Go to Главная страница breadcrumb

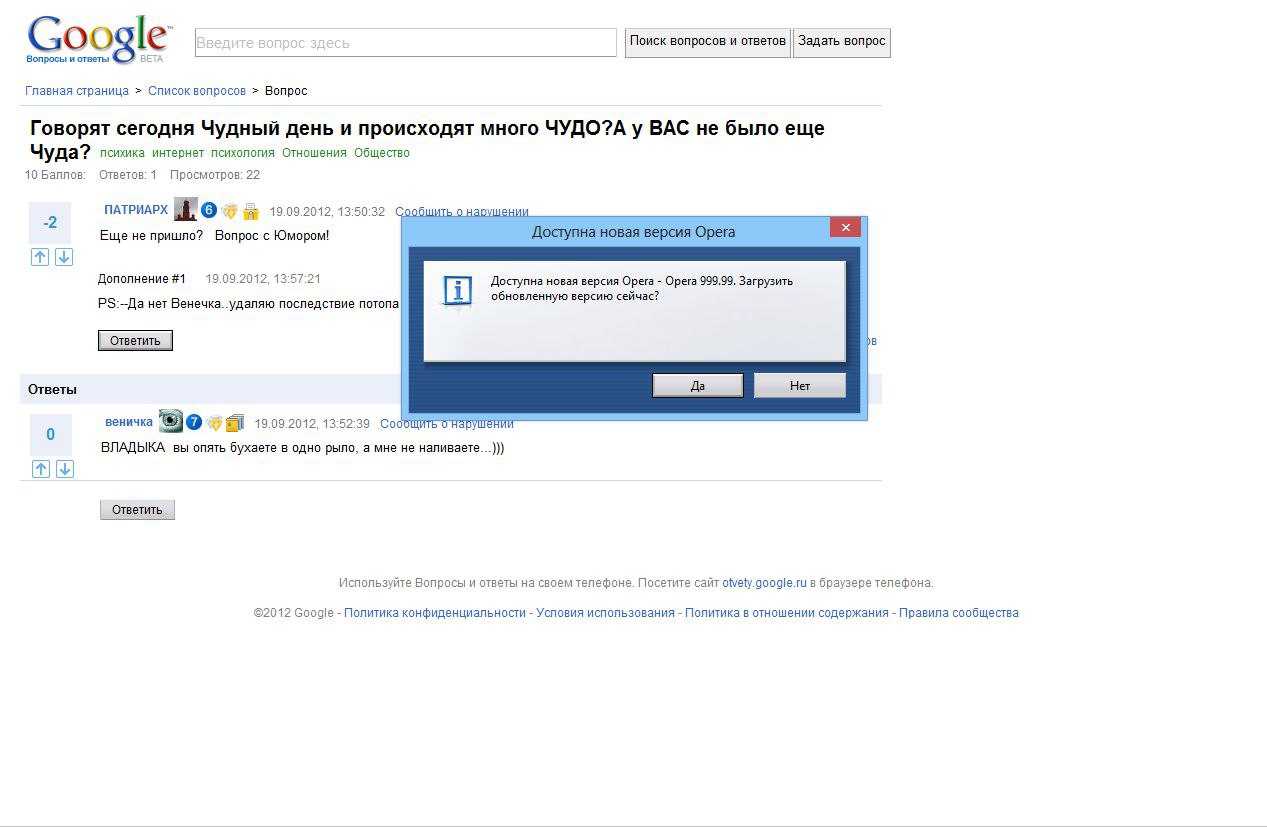(x=77, y=91)
